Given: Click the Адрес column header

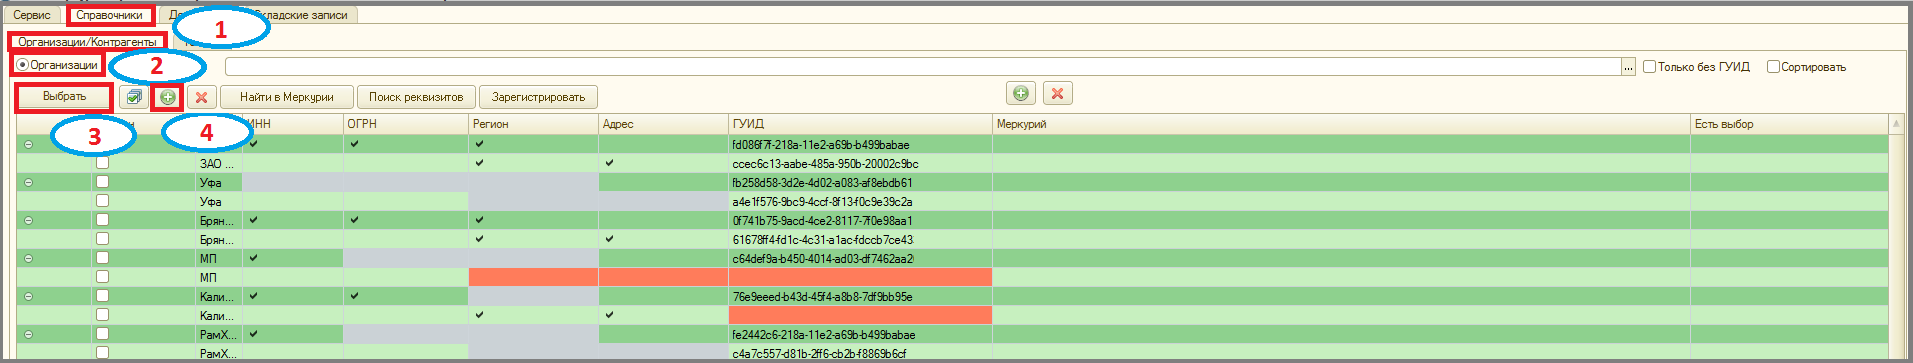Looking at the screenshot, I should (x=663, y=124).
